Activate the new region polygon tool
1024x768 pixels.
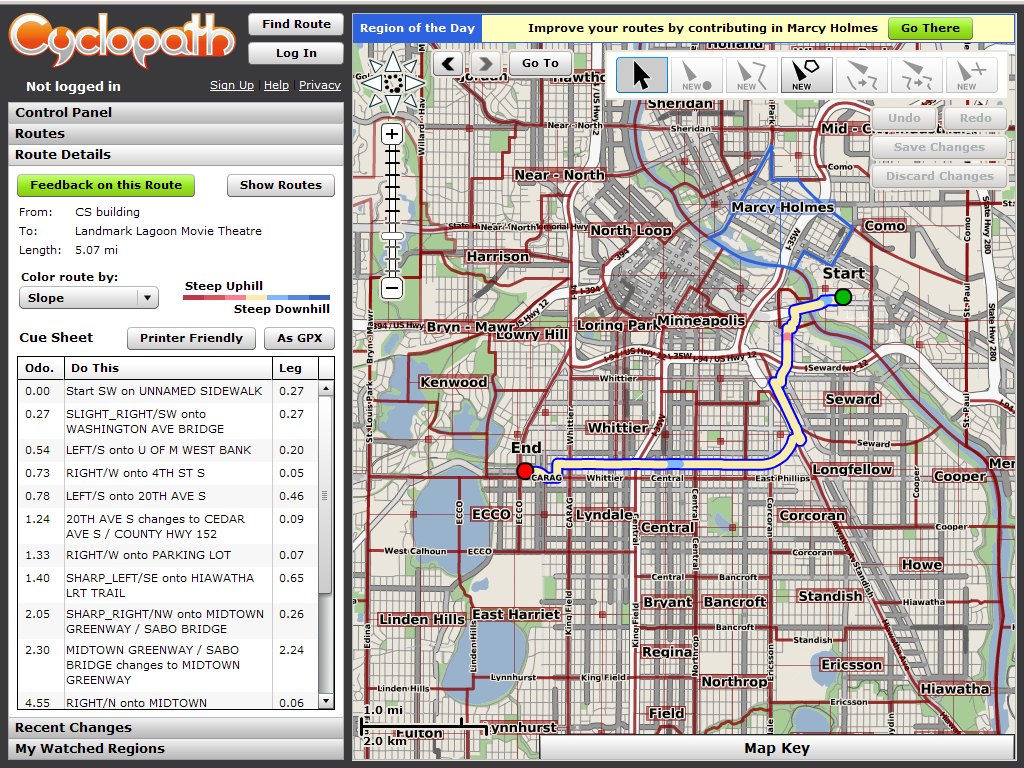(807, 74)
